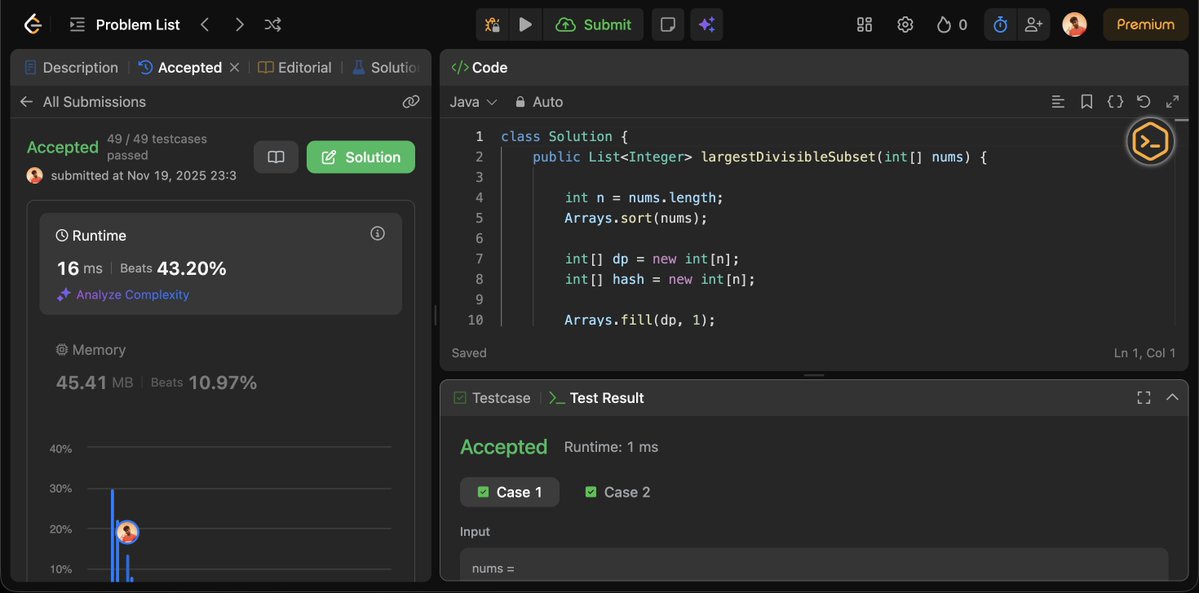Image resolution: width=1199 pixels, height=593 pixels.
Task: Open the Solutions tab
Action: tap(386, 67)
